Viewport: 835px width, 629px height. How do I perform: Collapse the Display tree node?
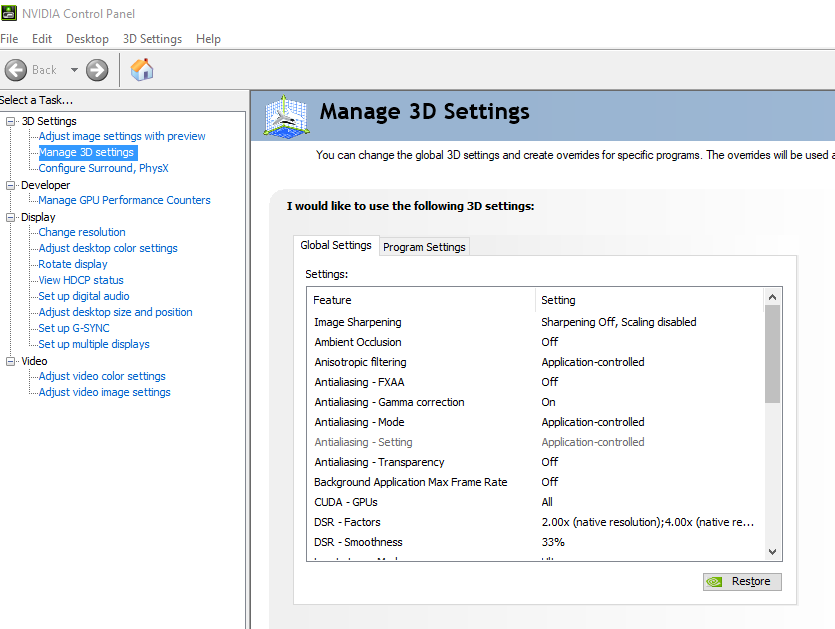click(x=10, y=217)
